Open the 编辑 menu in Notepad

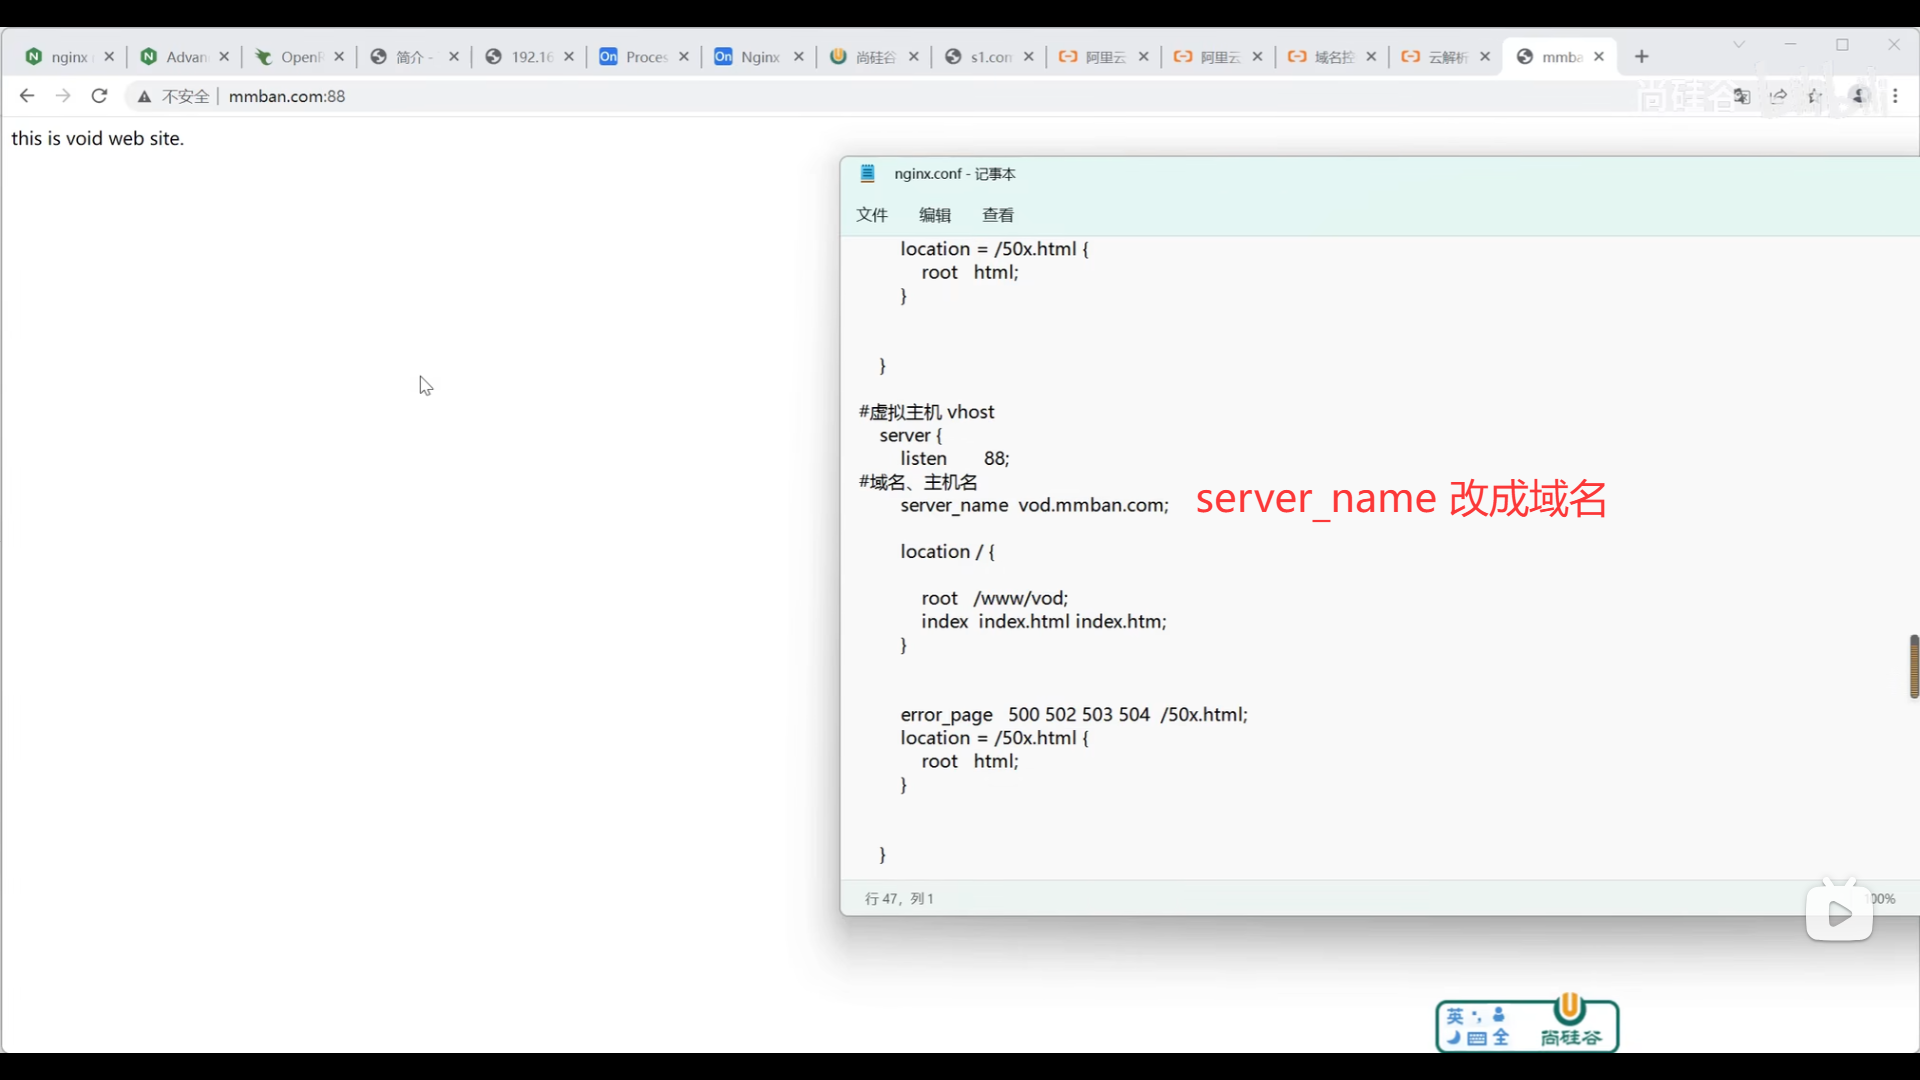934,215
